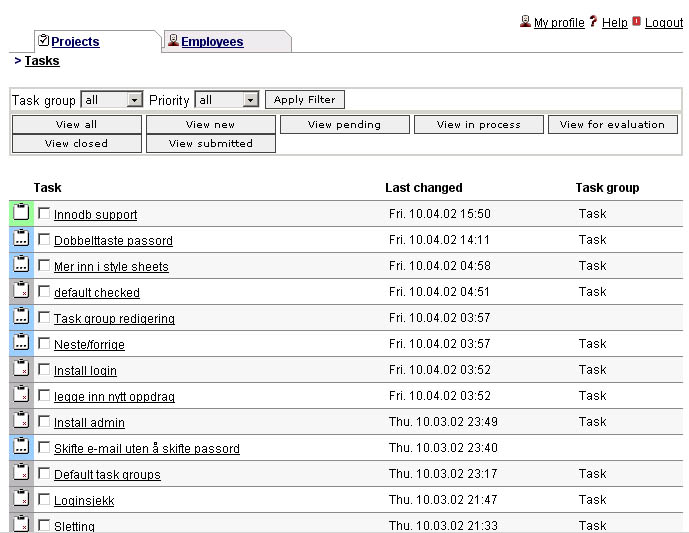689x533 pixels.
Task: Tick the Install admin checkbox
Action: click(x=44, y=421)
